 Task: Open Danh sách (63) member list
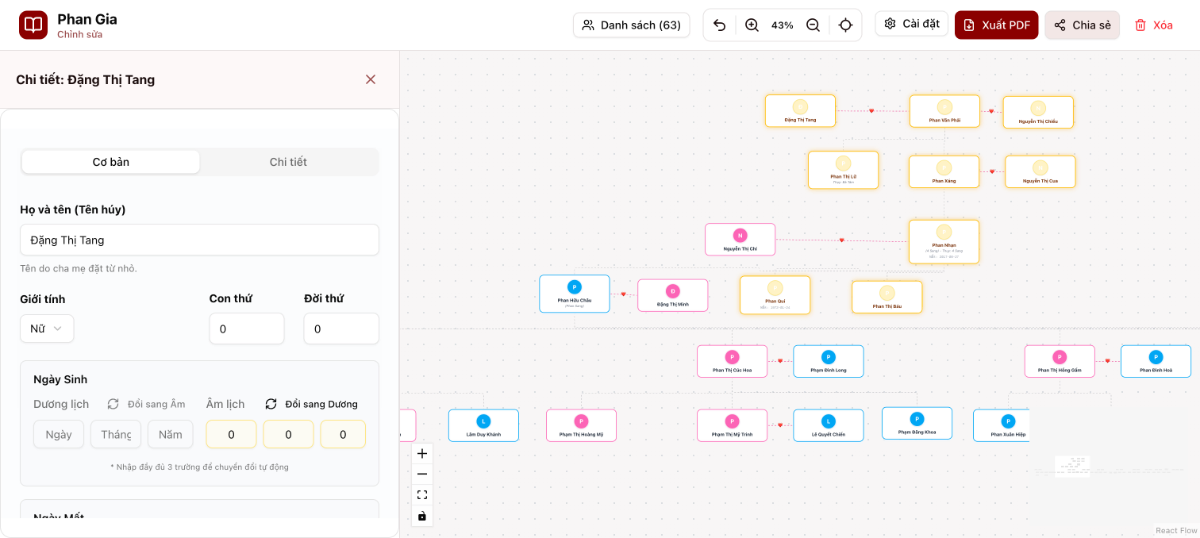tap(631, 25)
